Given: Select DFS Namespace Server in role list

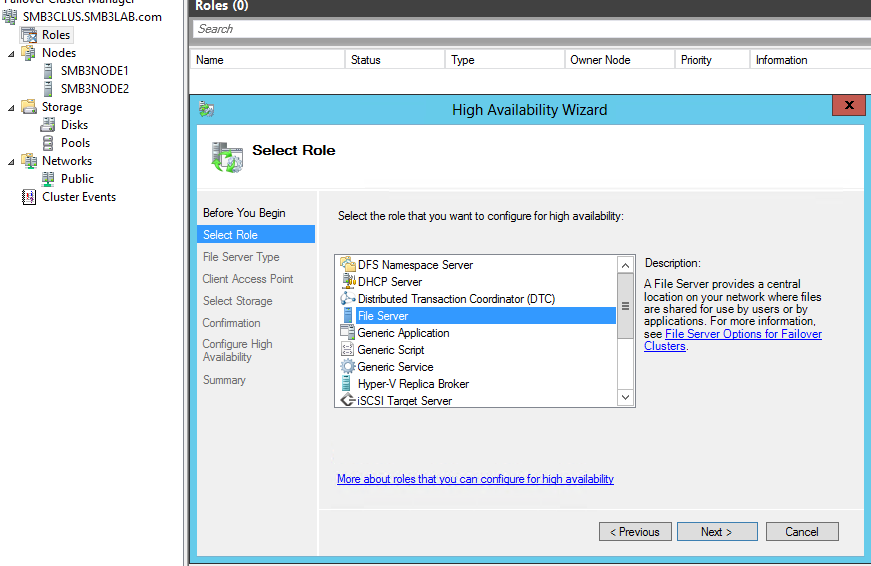Looking at the screenshot, I should coord(416,264).
